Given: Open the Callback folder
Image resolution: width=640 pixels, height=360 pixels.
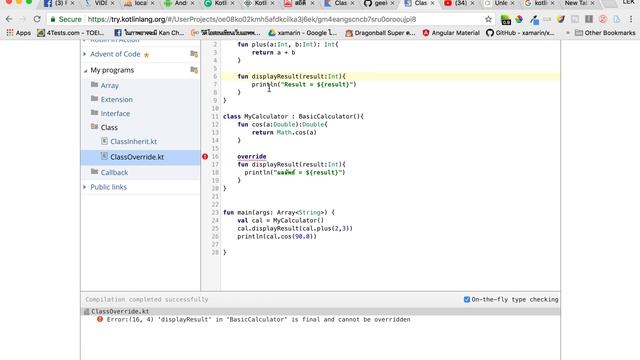Looking at the screenshot, I should 114,172.
